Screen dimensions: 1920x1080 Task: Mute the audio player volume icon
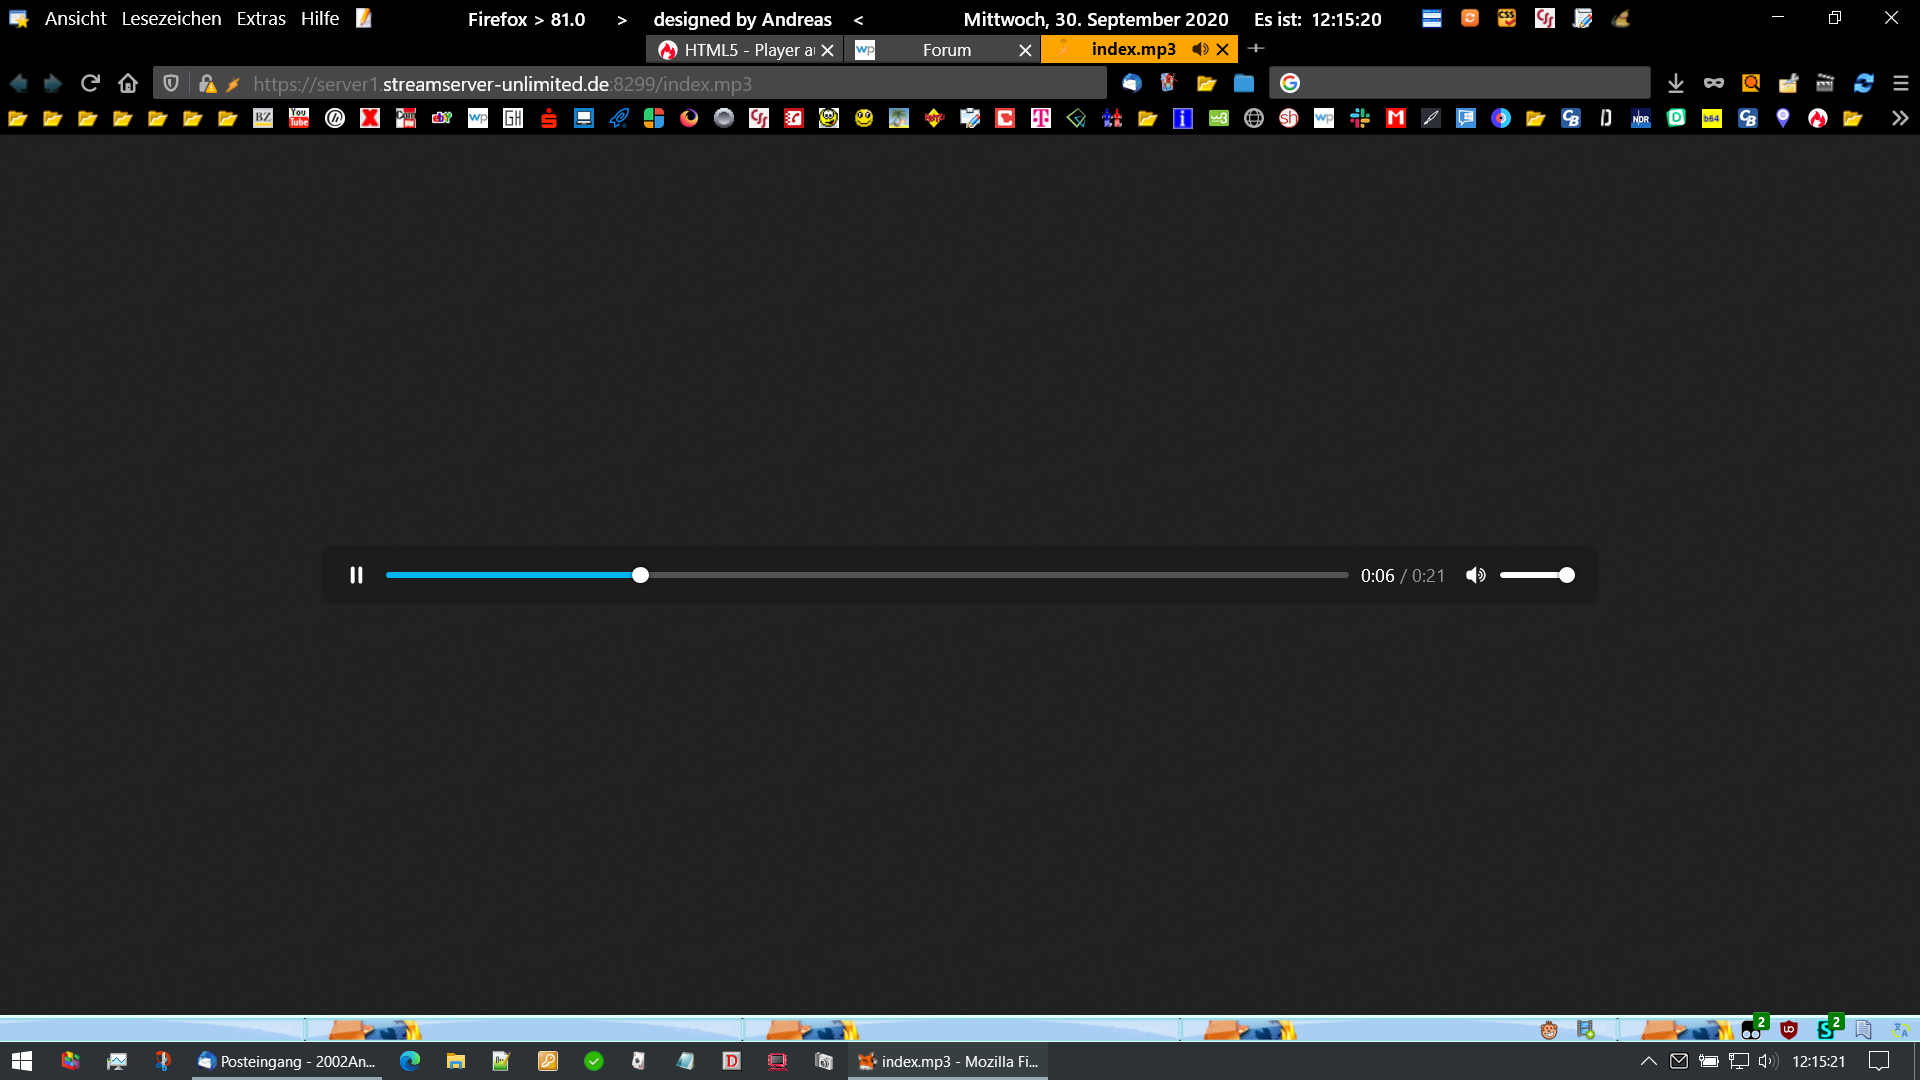(1475, 575)
